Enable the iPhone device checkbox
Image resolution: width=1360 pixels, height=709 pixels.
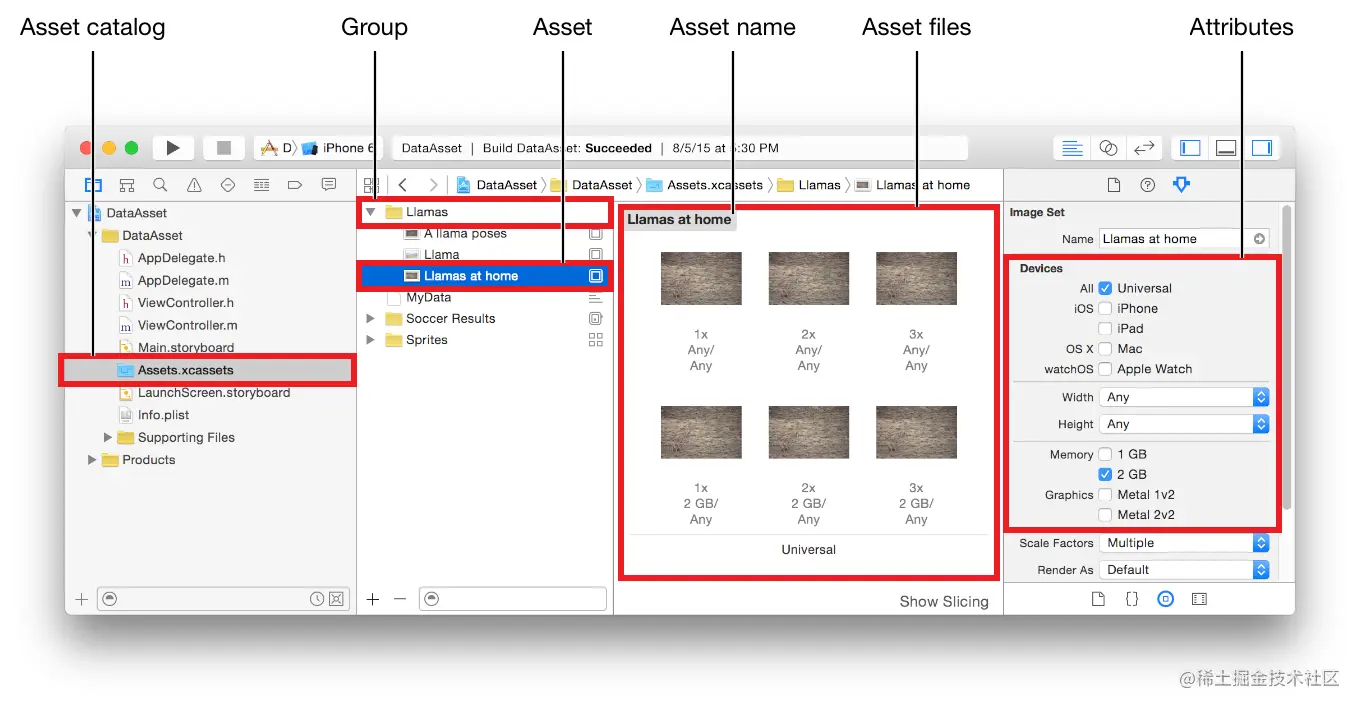[1105, 308]
